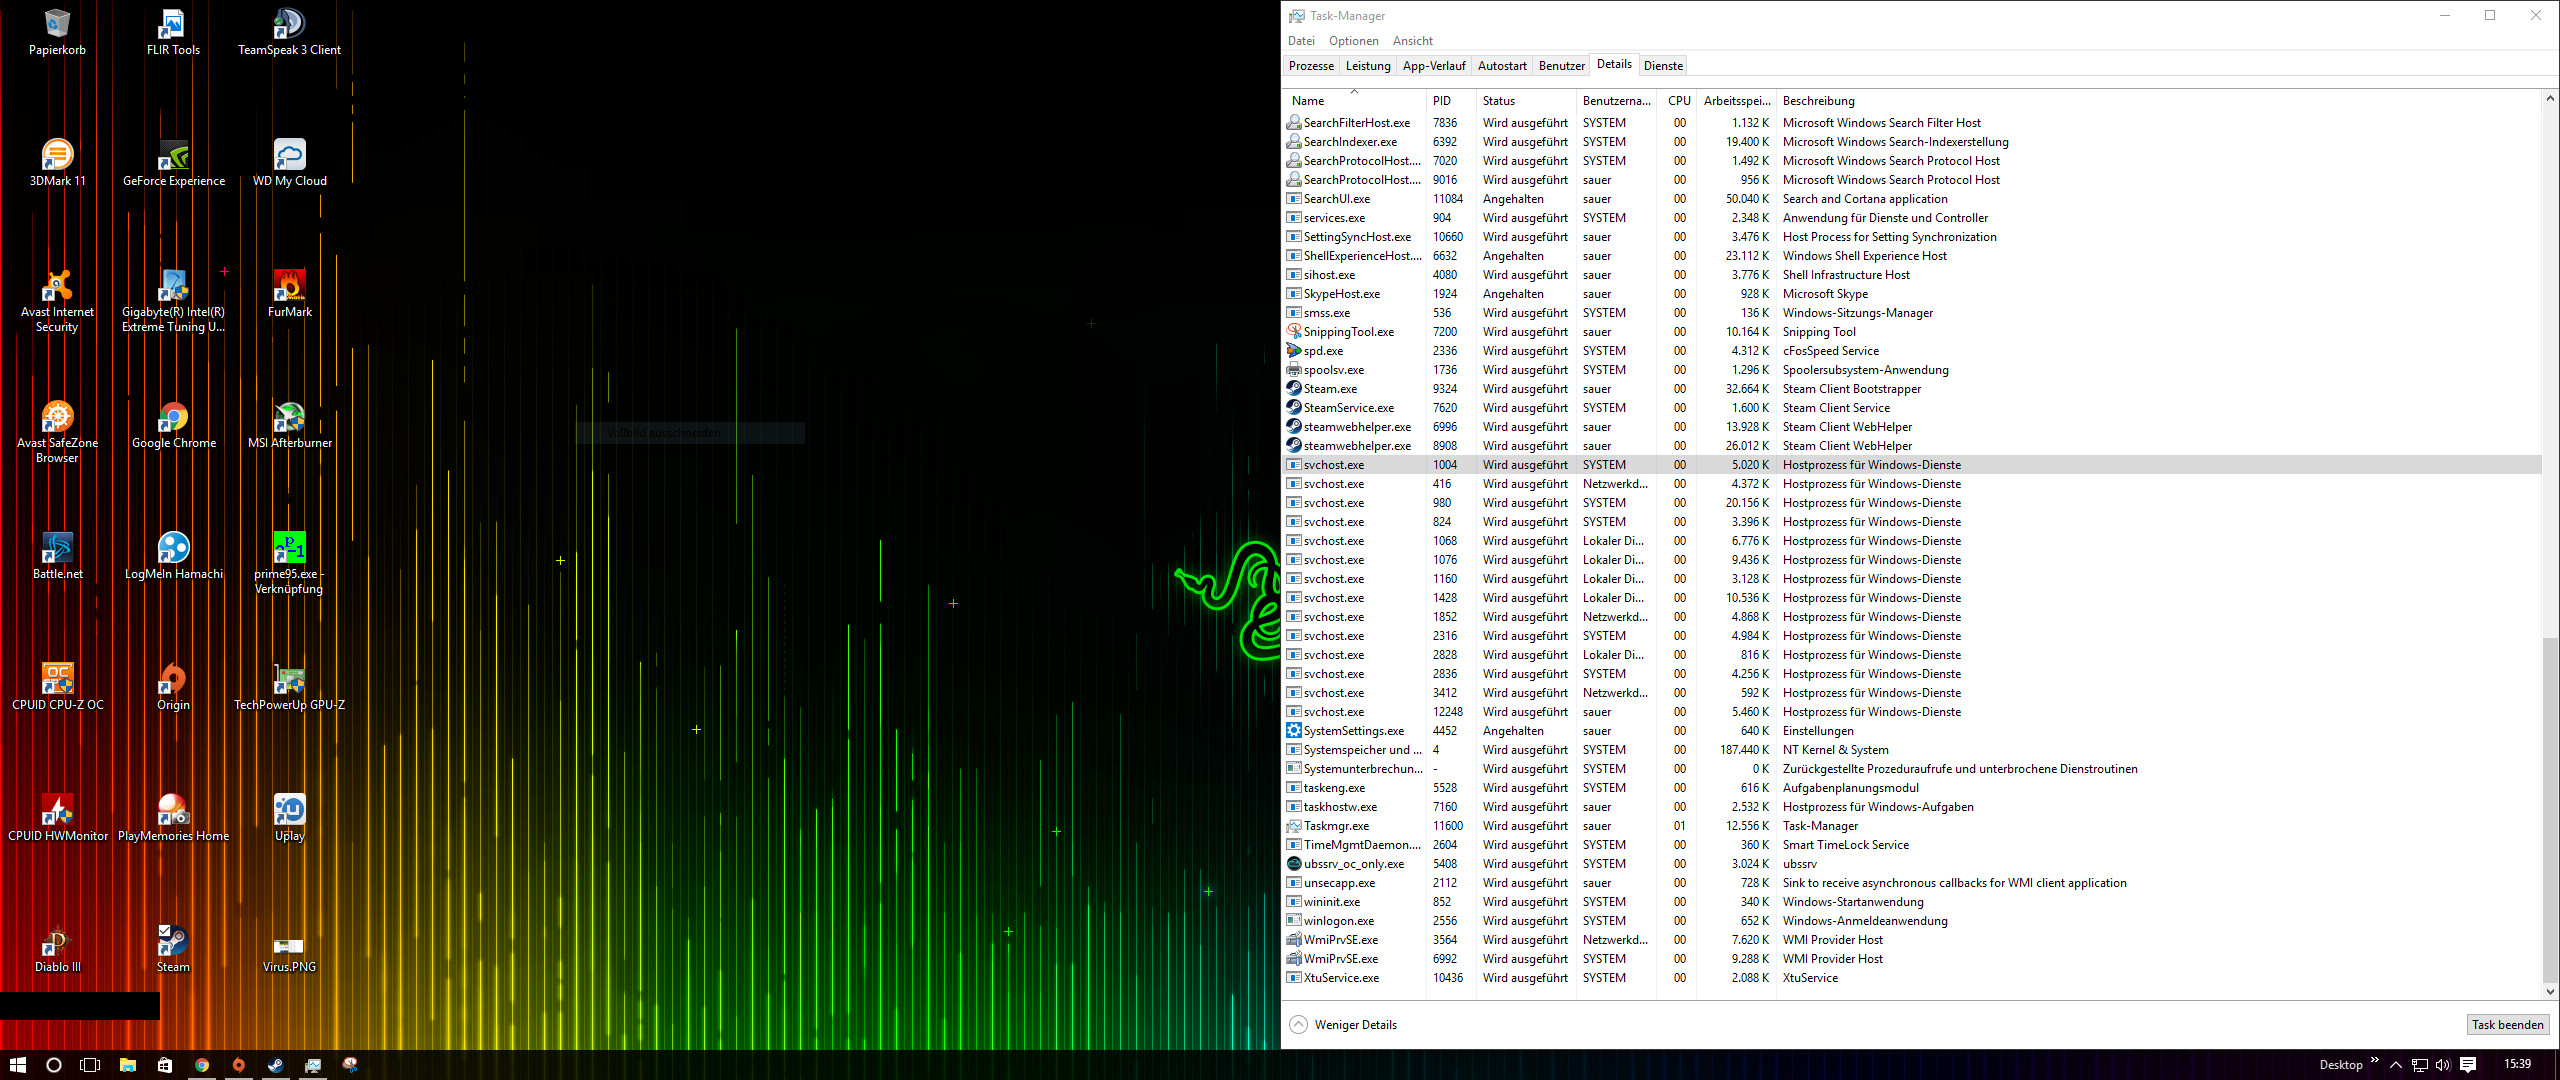This screenshot has height=1080, width=2560.
Task: Switch to the Leistung tab
Action: tap(1367, 66)
